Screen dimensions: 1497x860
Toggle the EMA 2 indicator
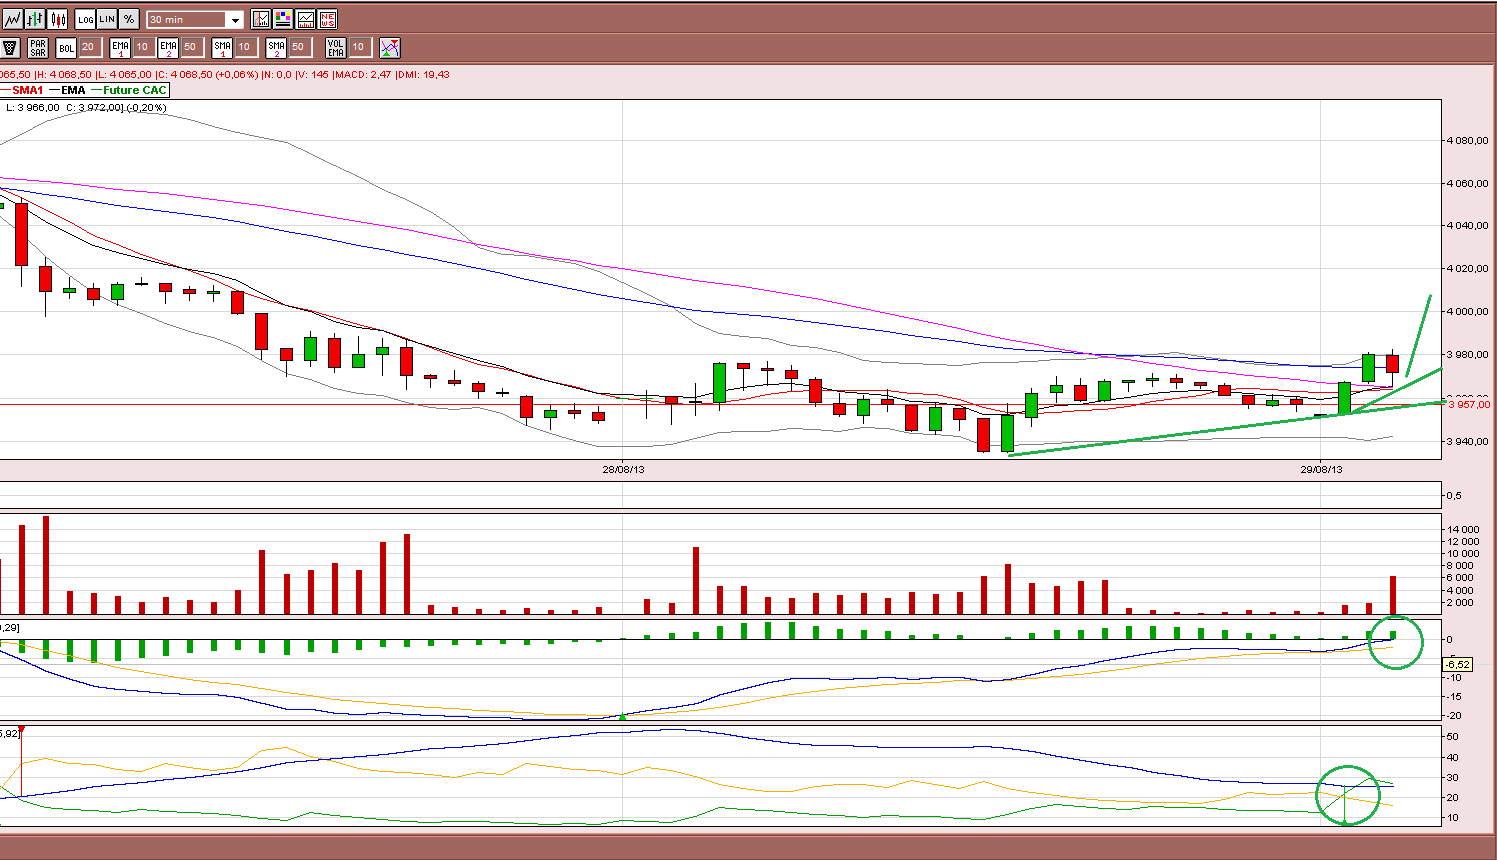[x=168, y=47]
